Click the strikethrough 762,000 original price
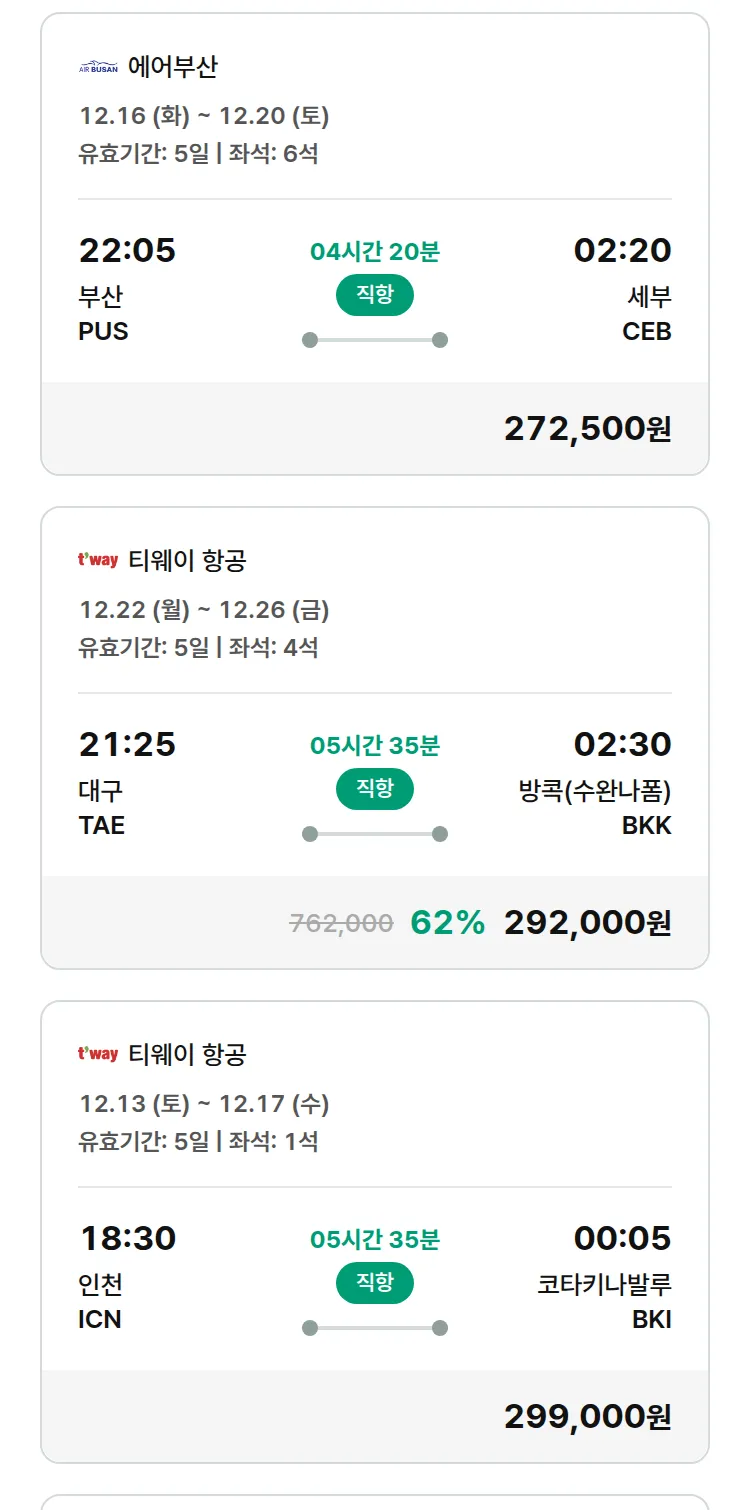The image size is (750, 1510). click(x=341, y=923)
